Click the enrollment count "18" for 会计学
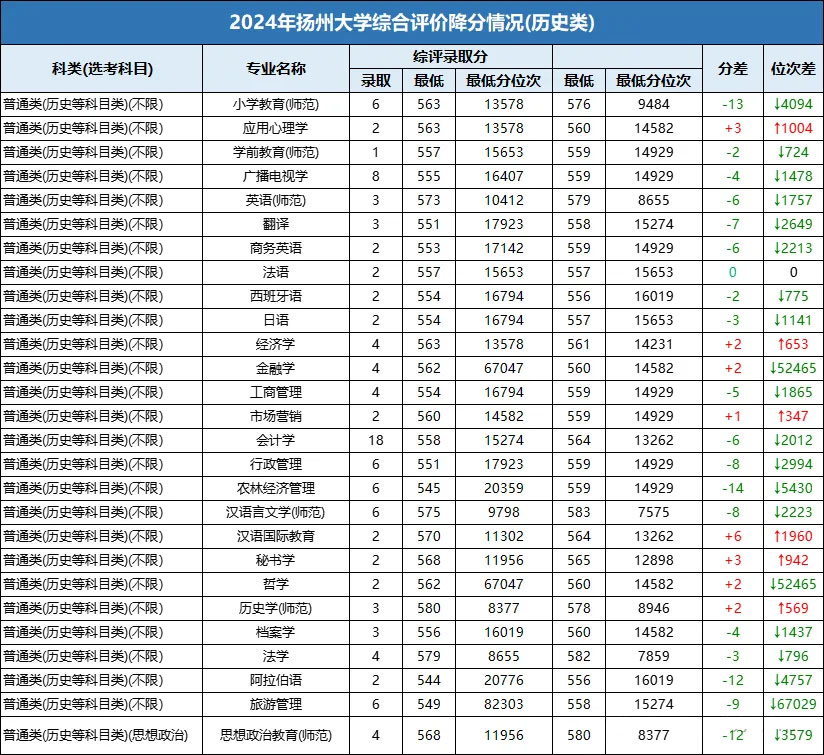 (376, 440)
